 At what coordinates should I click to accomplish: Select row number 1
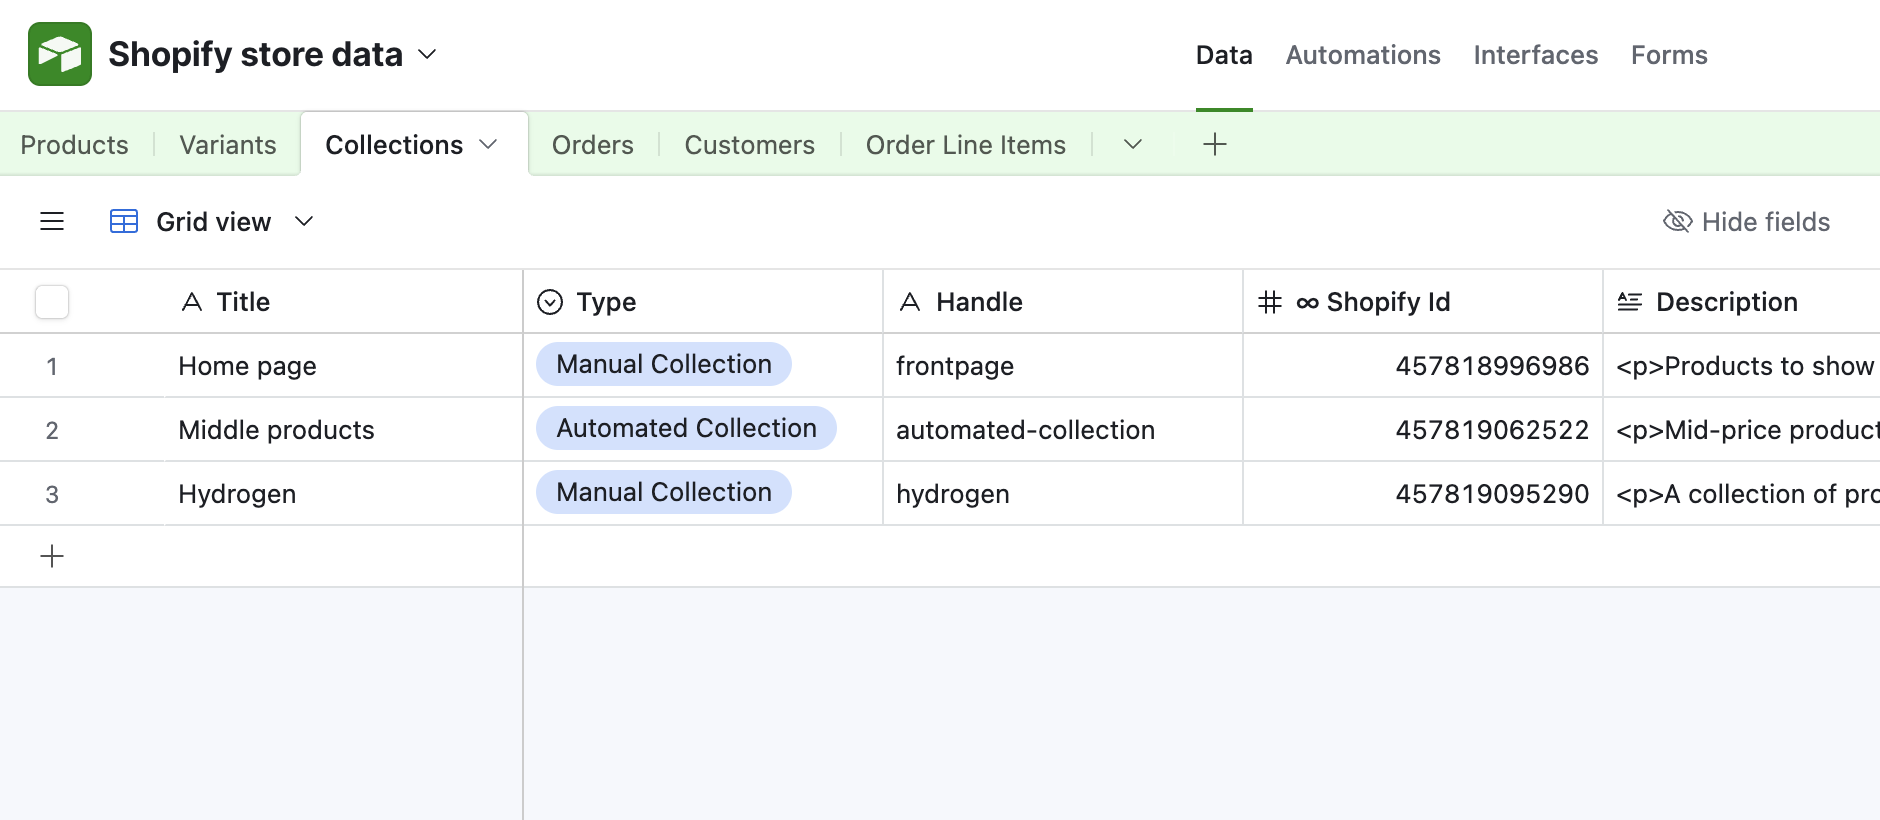tap(52, 366)
